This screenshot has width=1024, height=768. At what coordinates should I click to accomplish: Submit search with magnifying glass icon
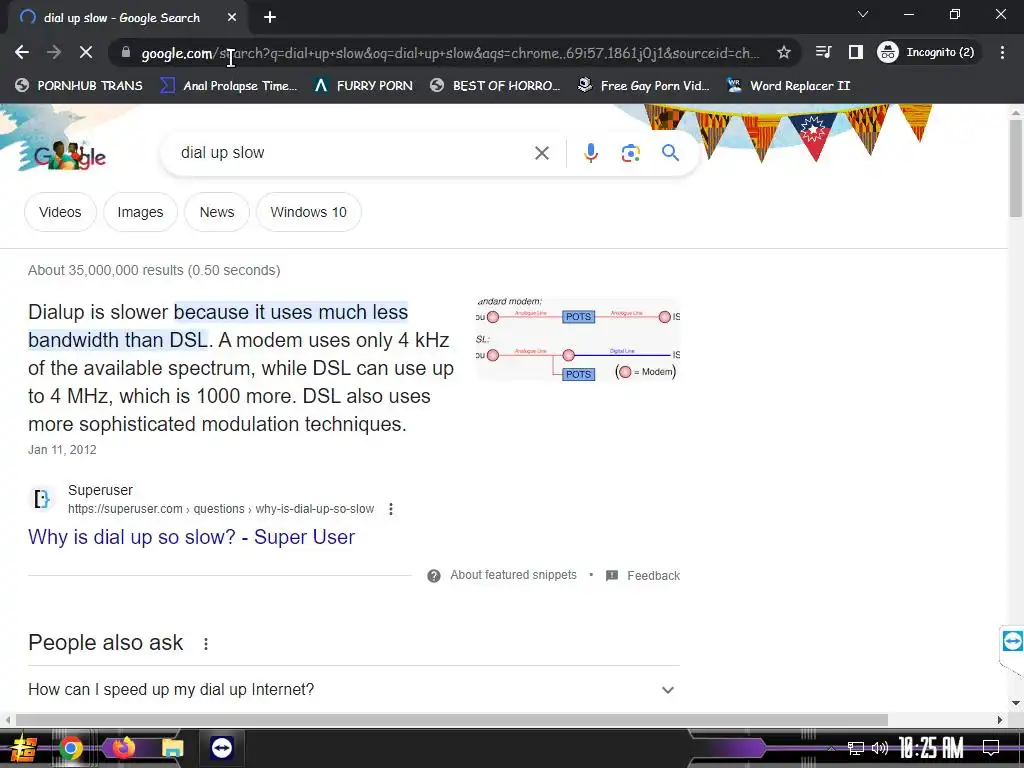tap(670, 153)
